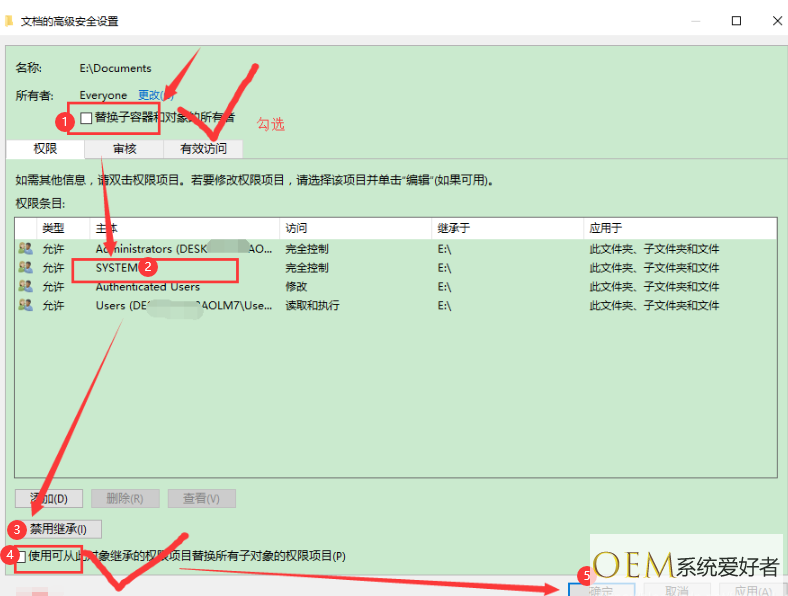Click the folder icon in the title bar
Screen dimensions: 788x596
(10, 20)
